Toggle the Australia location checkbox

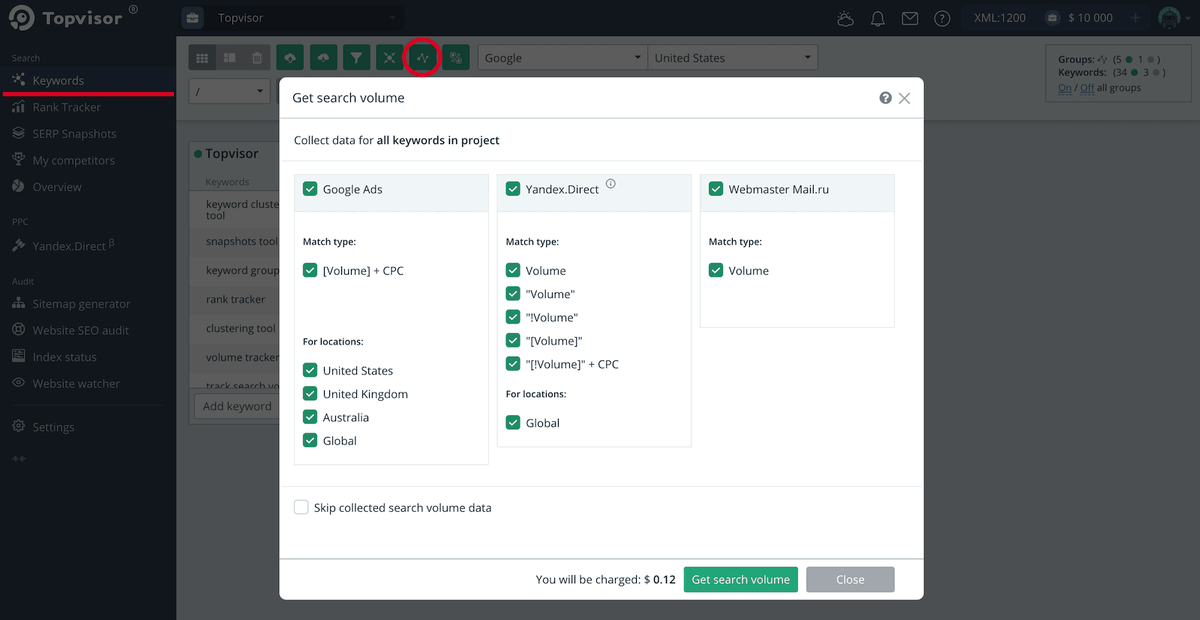[310, 417]
